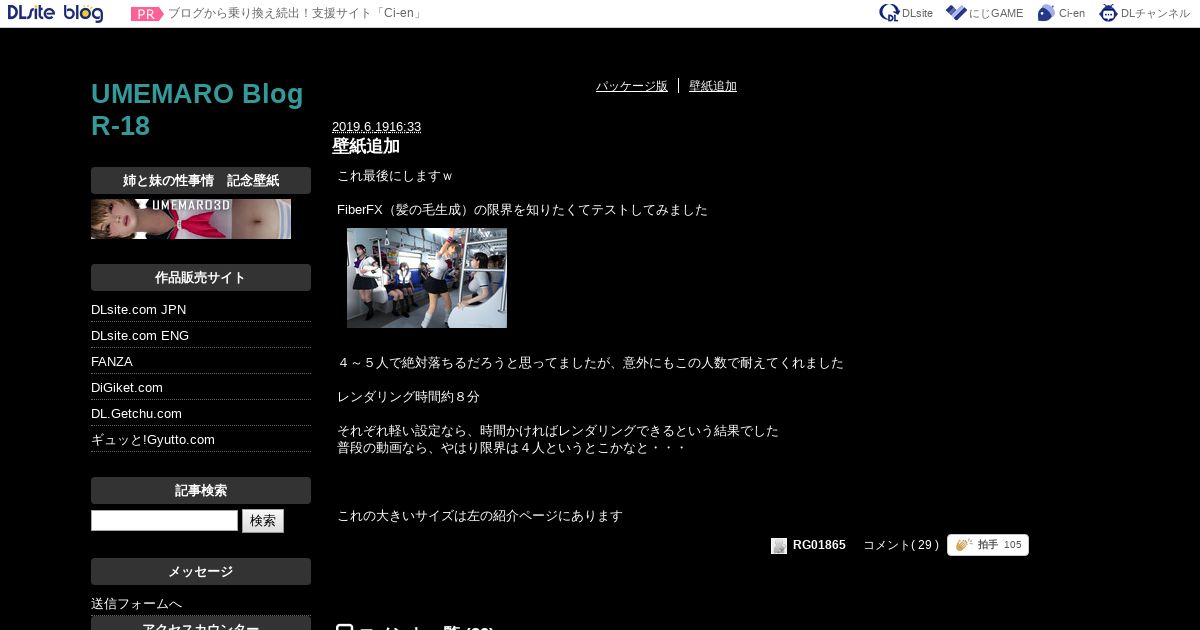This screenshot has height=630, width=1200.
Task: Focus the article search input field
Action: 164,521
